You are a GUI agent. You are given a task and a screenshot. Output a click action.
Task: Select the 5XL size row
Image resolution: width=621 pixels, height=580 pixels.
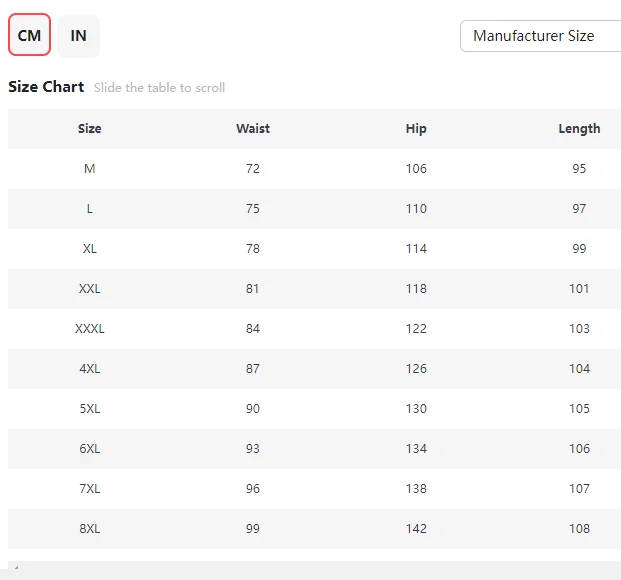click(314, 409)
